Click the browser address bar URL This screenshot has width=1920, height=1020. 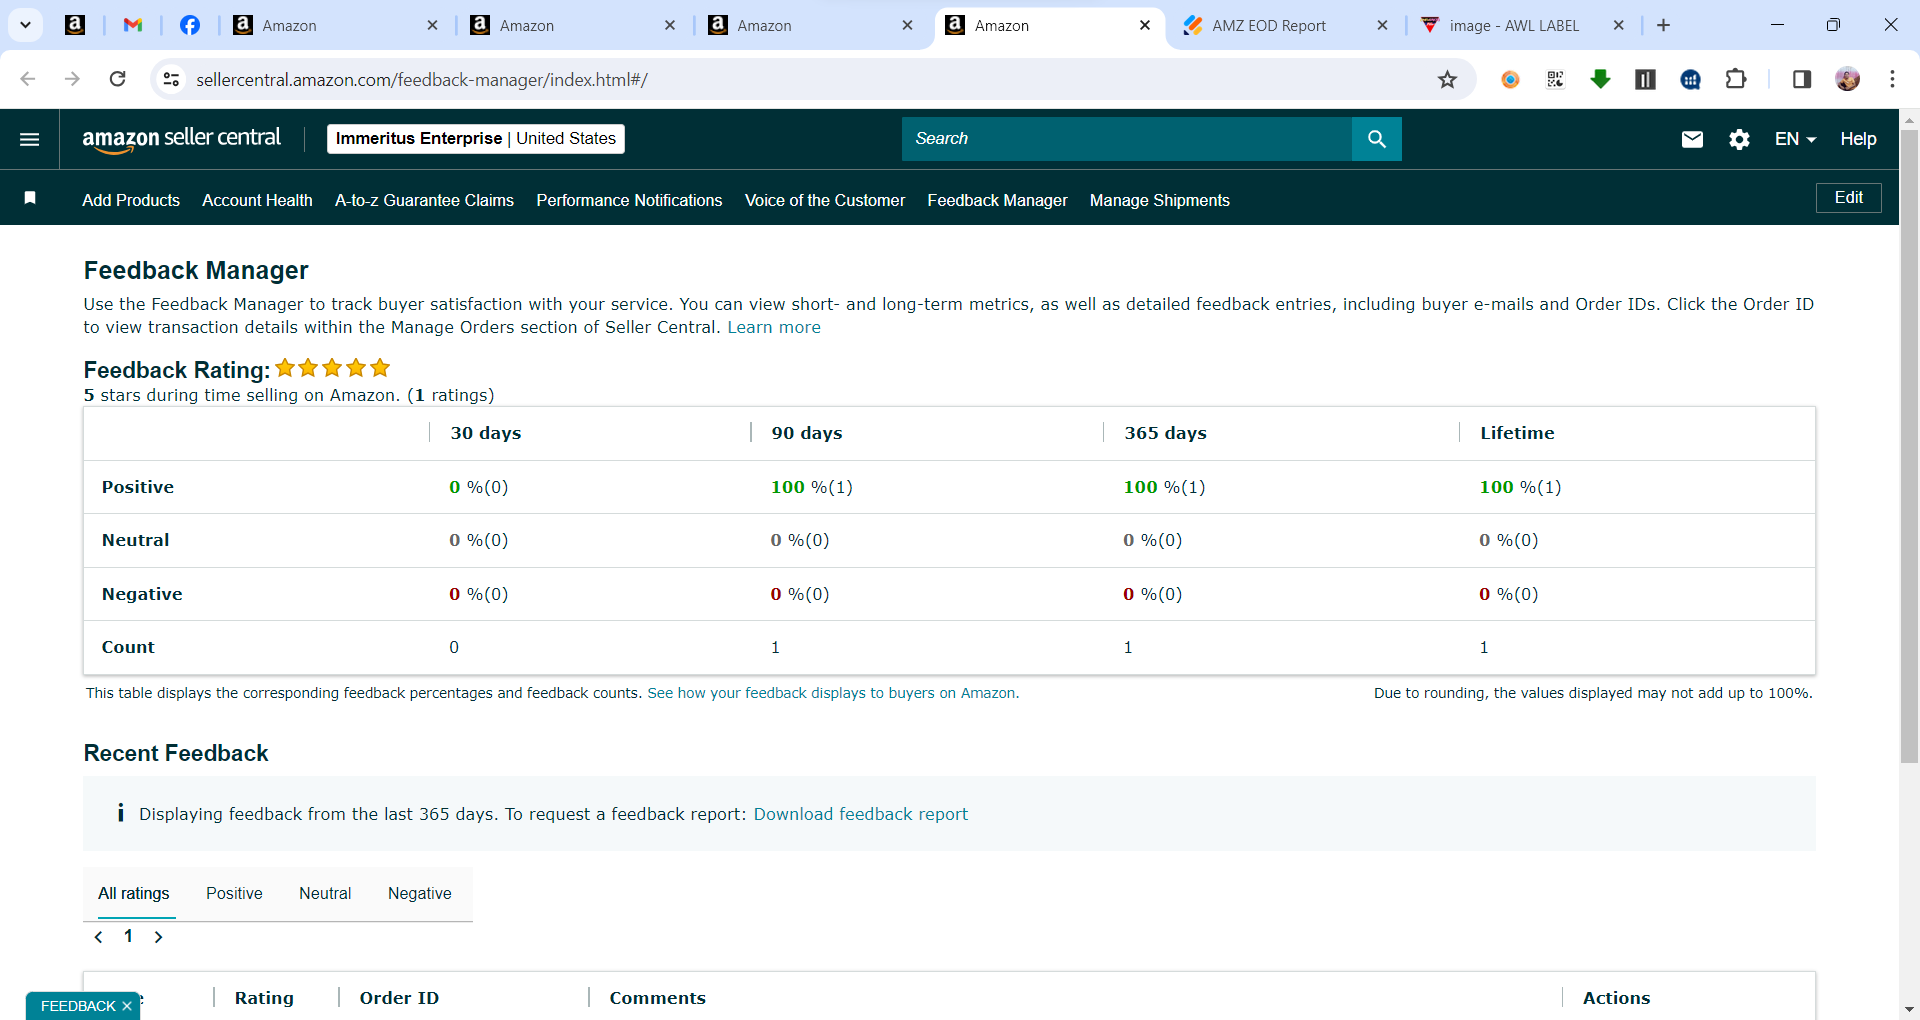[422, 80]
